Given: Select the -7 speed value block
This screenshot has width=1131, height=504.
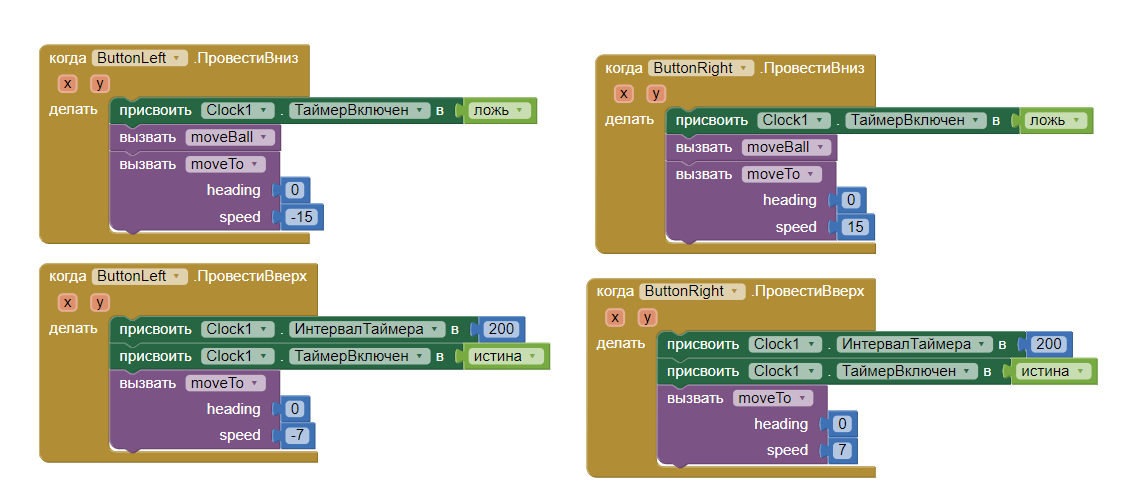Looking at the screenshot, I should (x=299, y=435).
